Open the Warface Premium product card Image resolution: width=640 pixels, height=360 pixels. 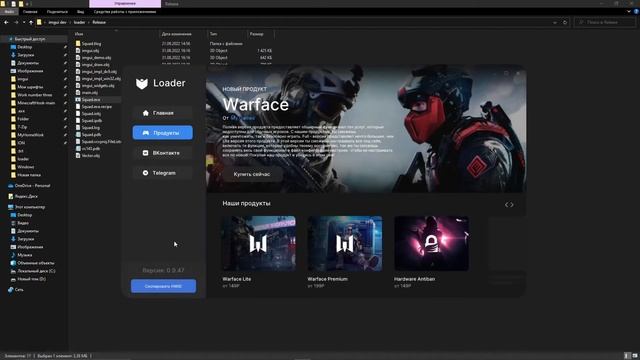pos(345,252)
